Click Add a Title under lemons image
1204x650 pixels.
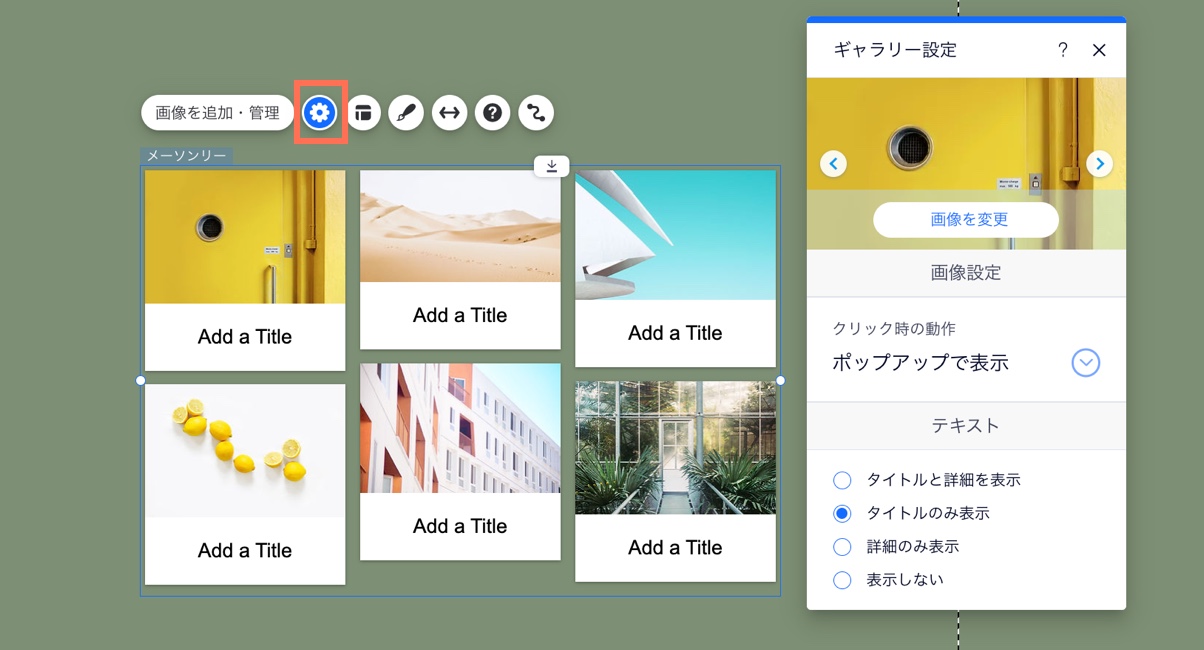(x=245, y=551)
